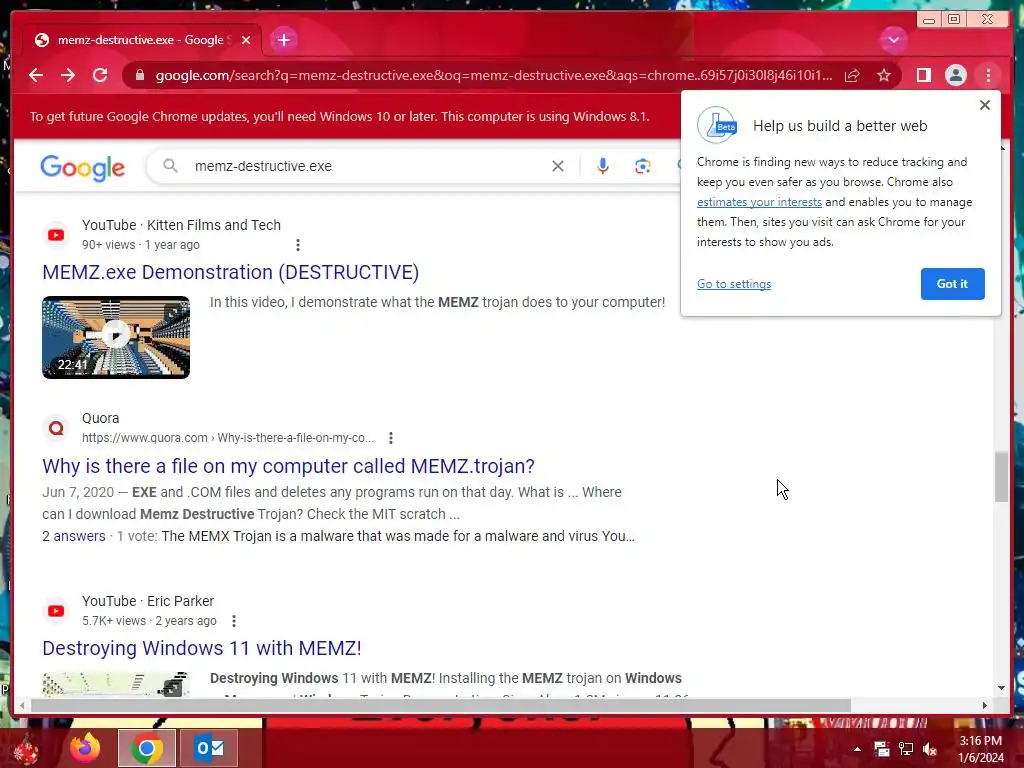Click the YouTube icon beside Kitten Films and Tech
Viewport: 1024px width, 768px height.
point(56,234)
